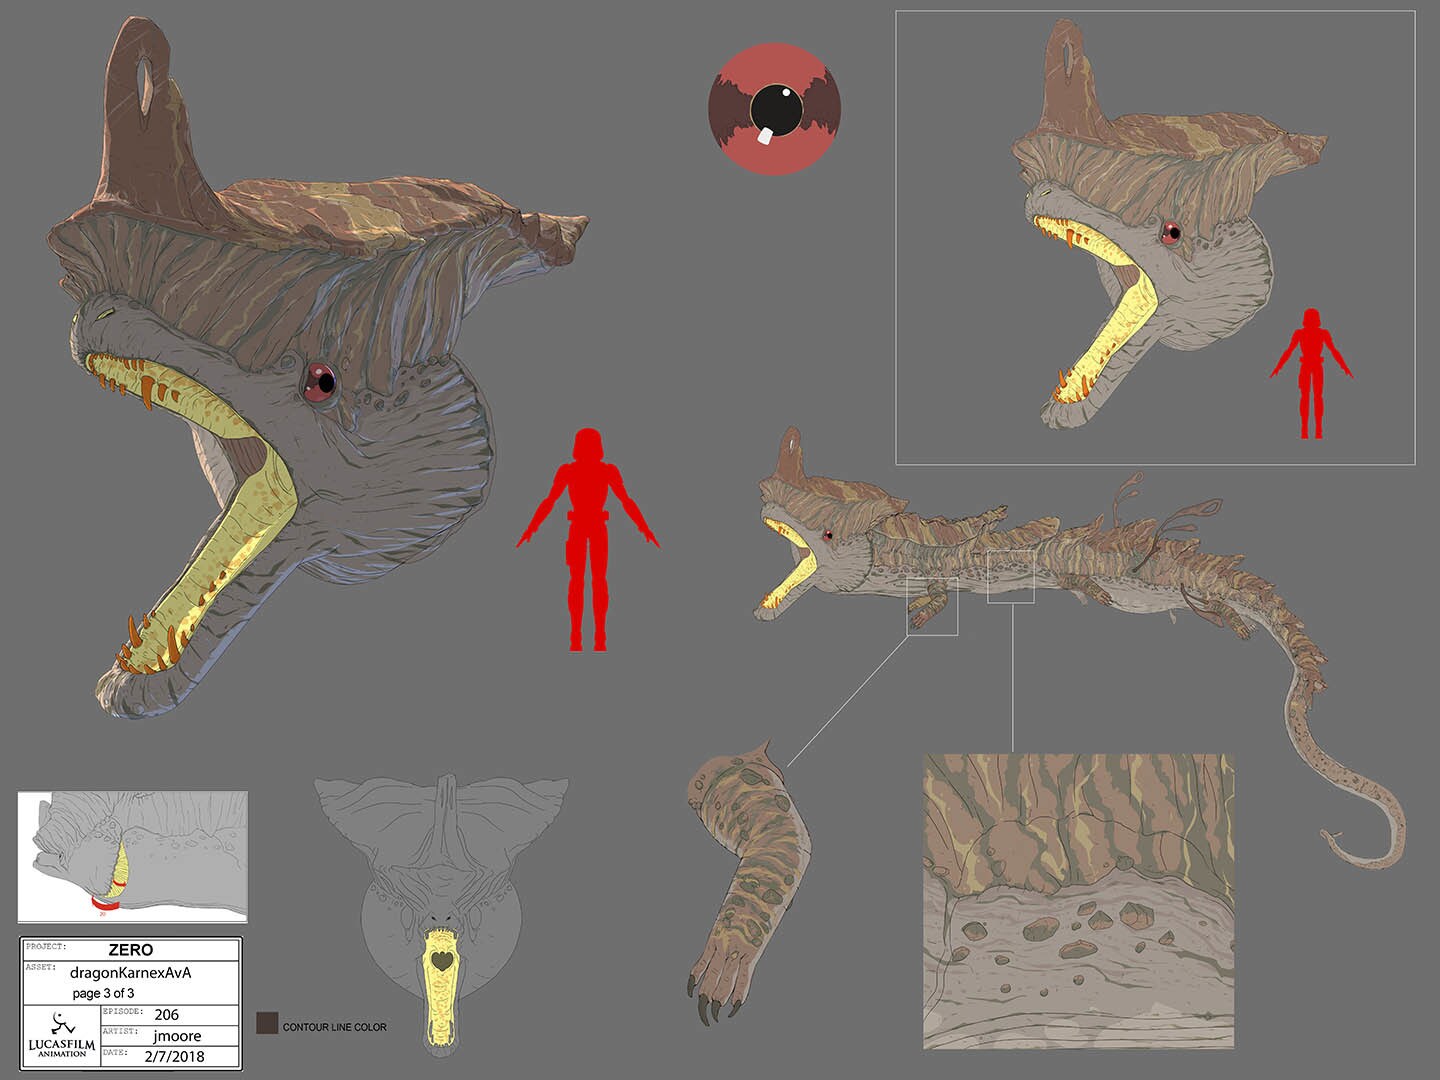Image resolution: width=1440 pixels, height=1080 pixels.
Task: Click the contour line color swatch
Action: coord(267,1023)
